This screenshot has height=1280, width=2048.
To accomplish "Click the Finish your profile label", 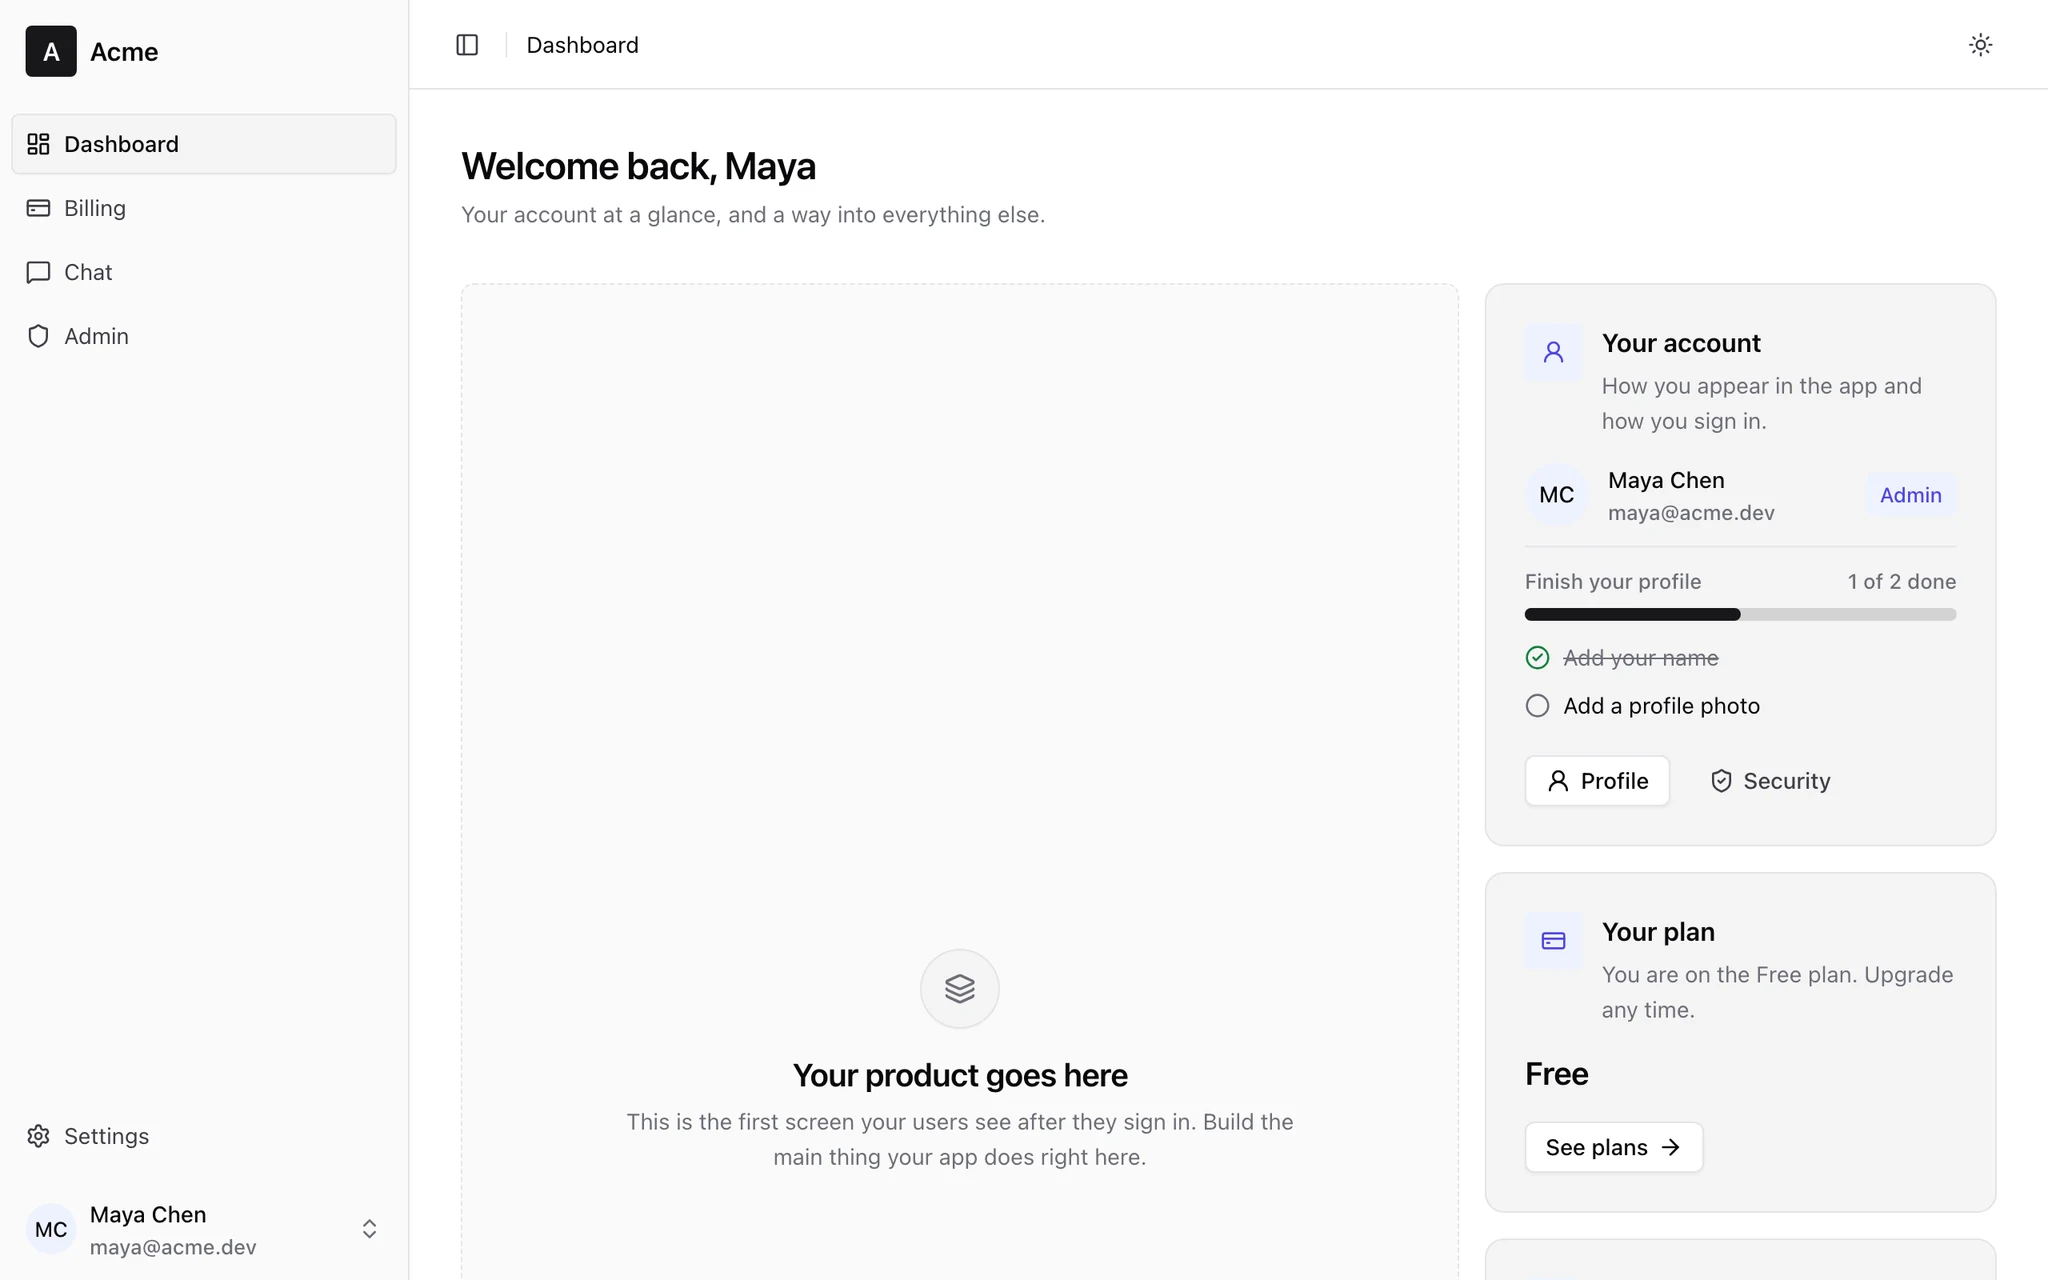I will (1612, 582).
